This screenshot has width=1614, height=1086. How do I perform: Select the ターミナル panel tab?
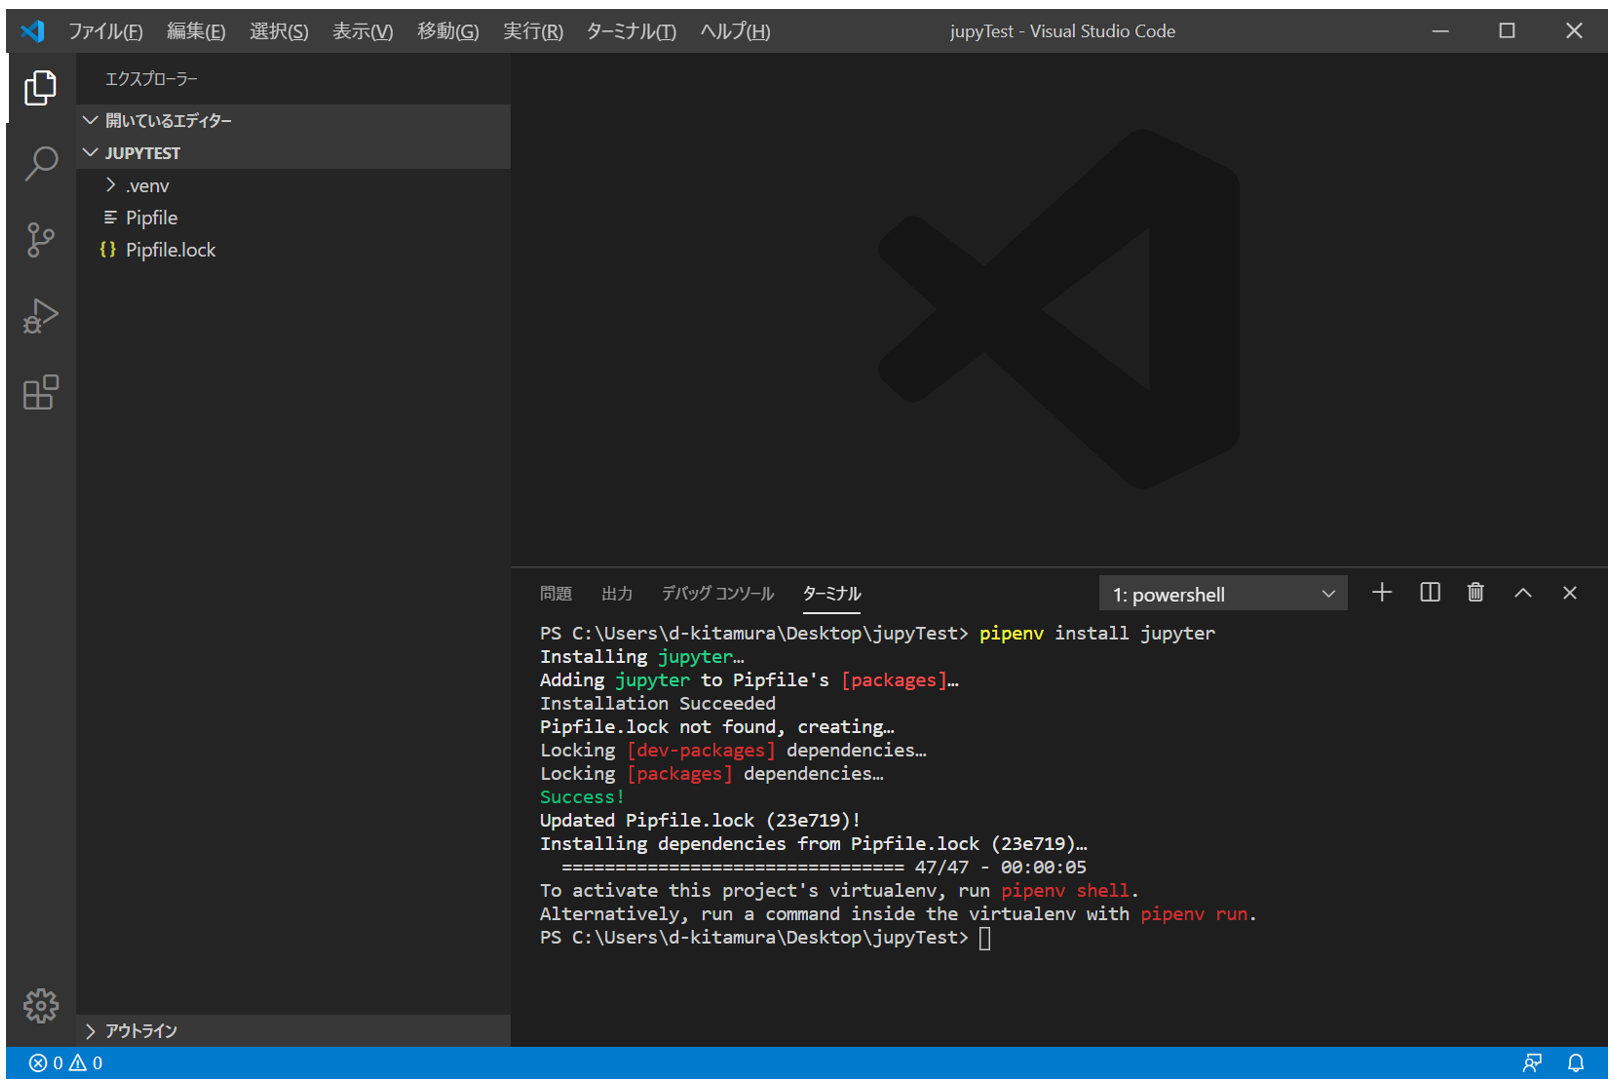click(832, 593)
